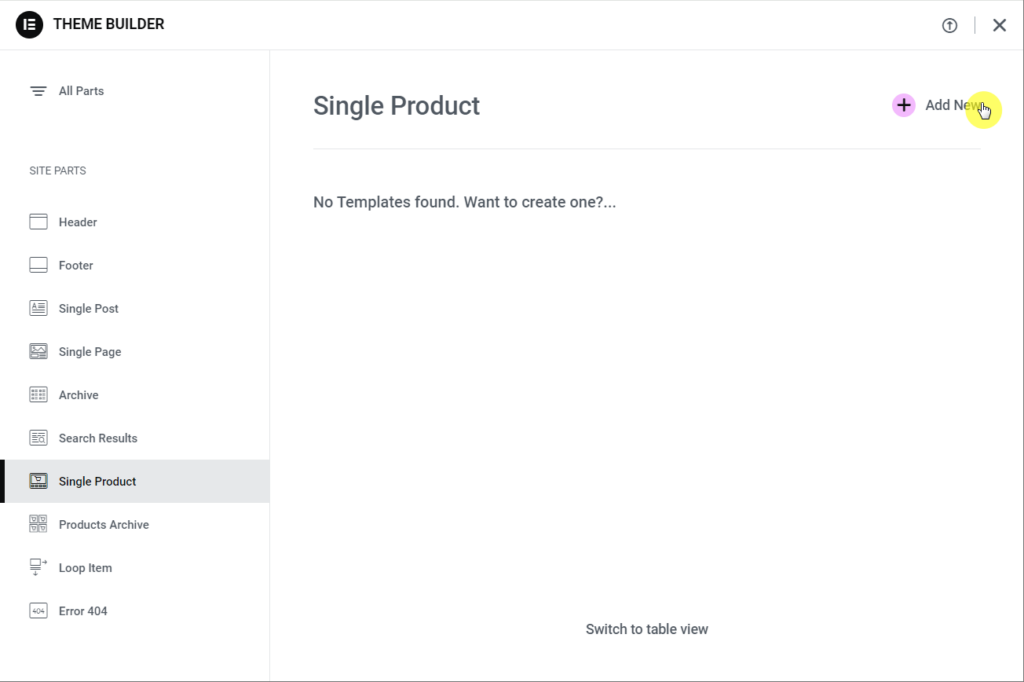The height and width of the screenshot is (682, 1024).
Task: Click the Single Product cart icon
Action: (39, 481)
